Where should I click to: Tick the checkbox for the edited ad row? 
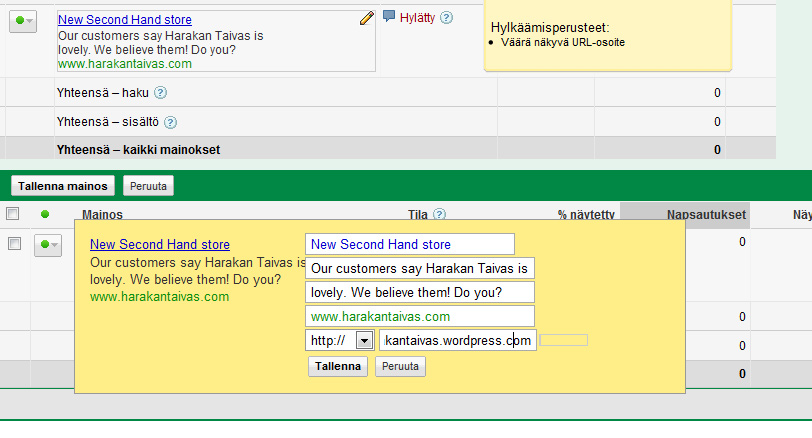point(13,244)
